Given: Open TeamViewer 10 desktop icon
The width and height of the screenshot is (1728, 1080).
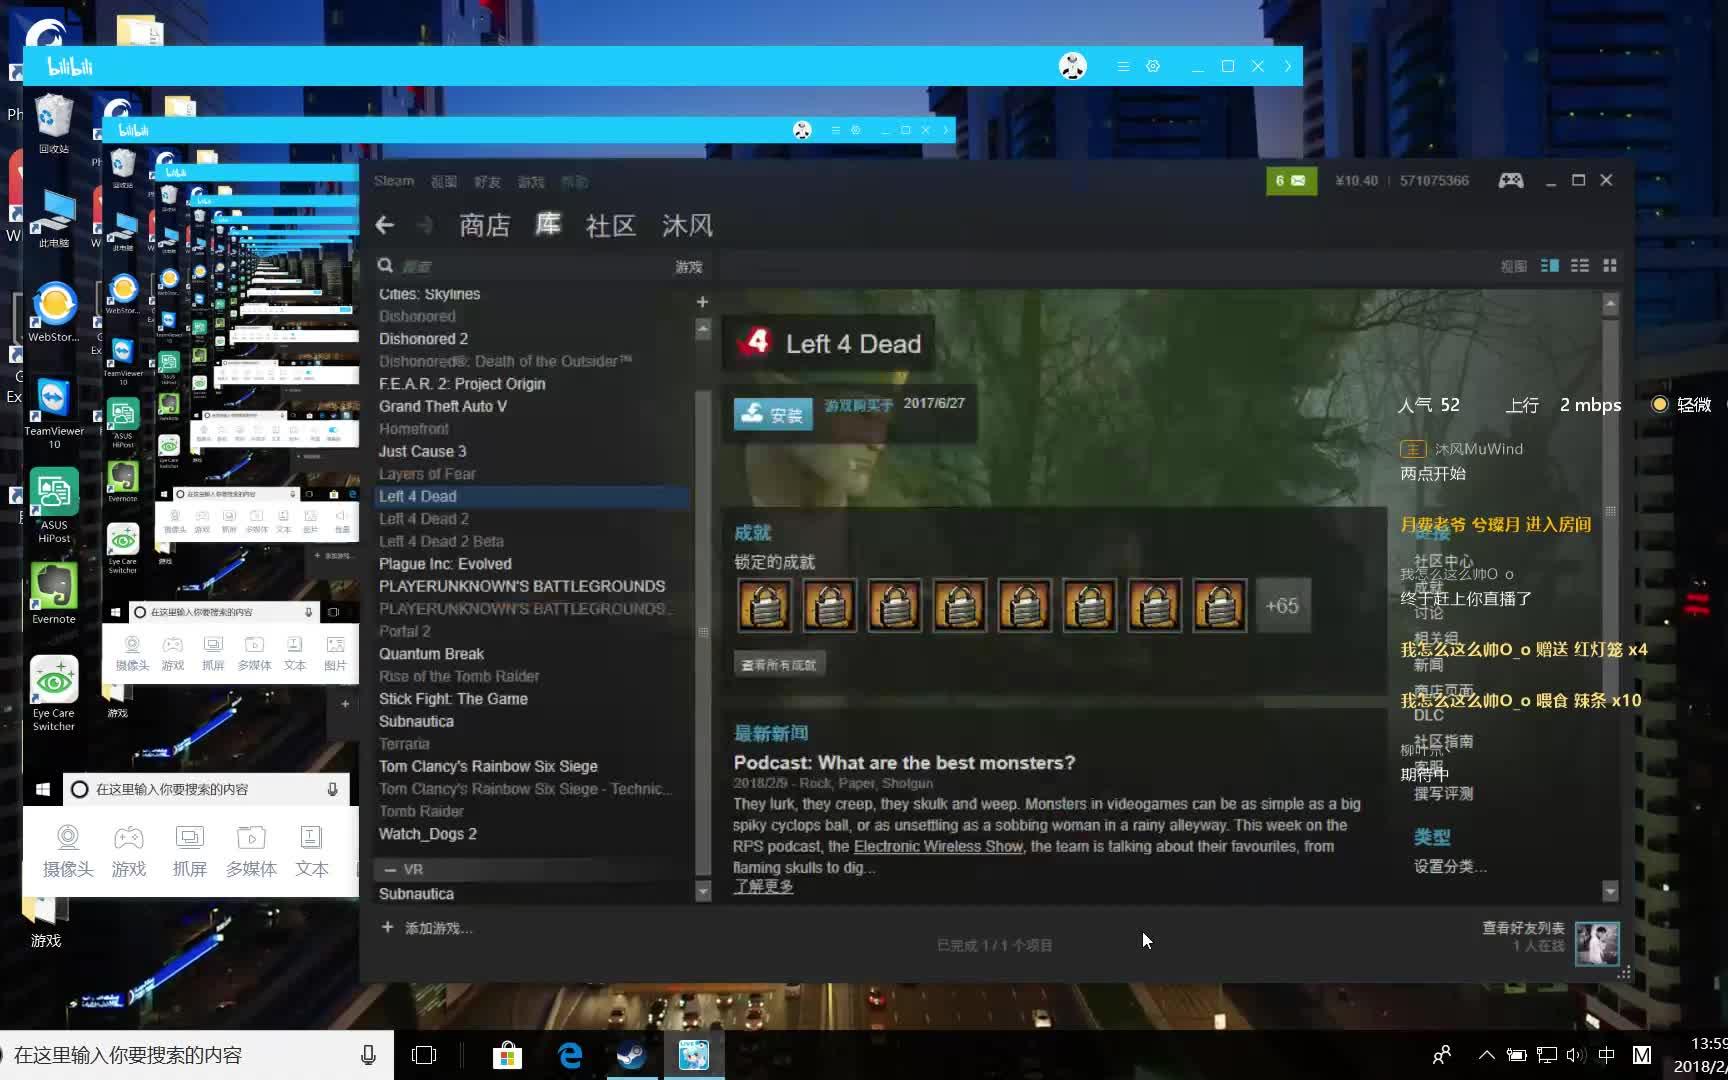Looking at the screenshot, I should click(54, 414).
